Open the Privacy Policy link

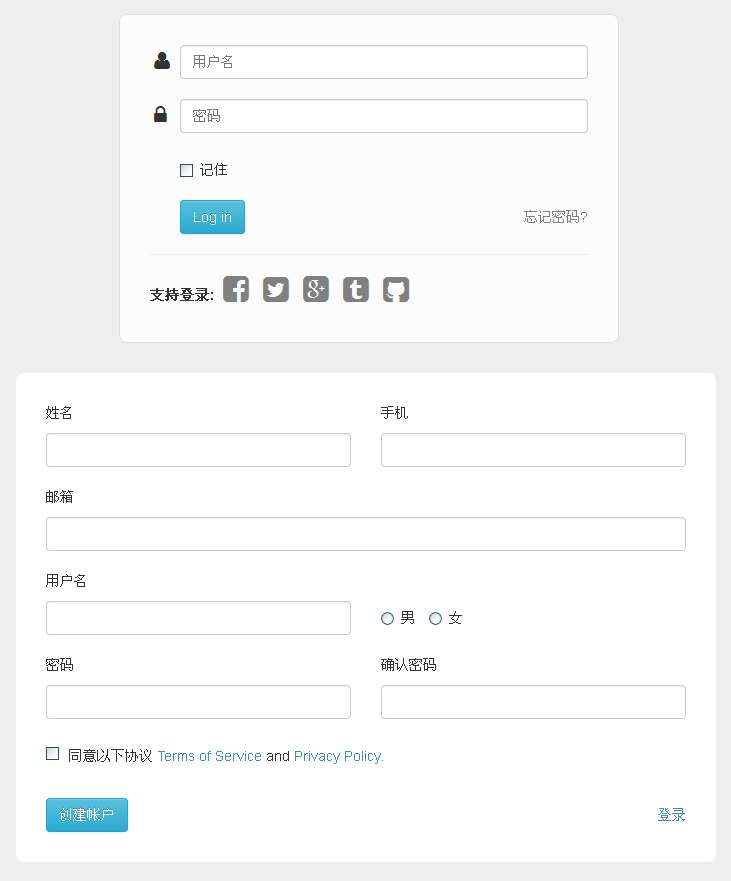point(338,756)
